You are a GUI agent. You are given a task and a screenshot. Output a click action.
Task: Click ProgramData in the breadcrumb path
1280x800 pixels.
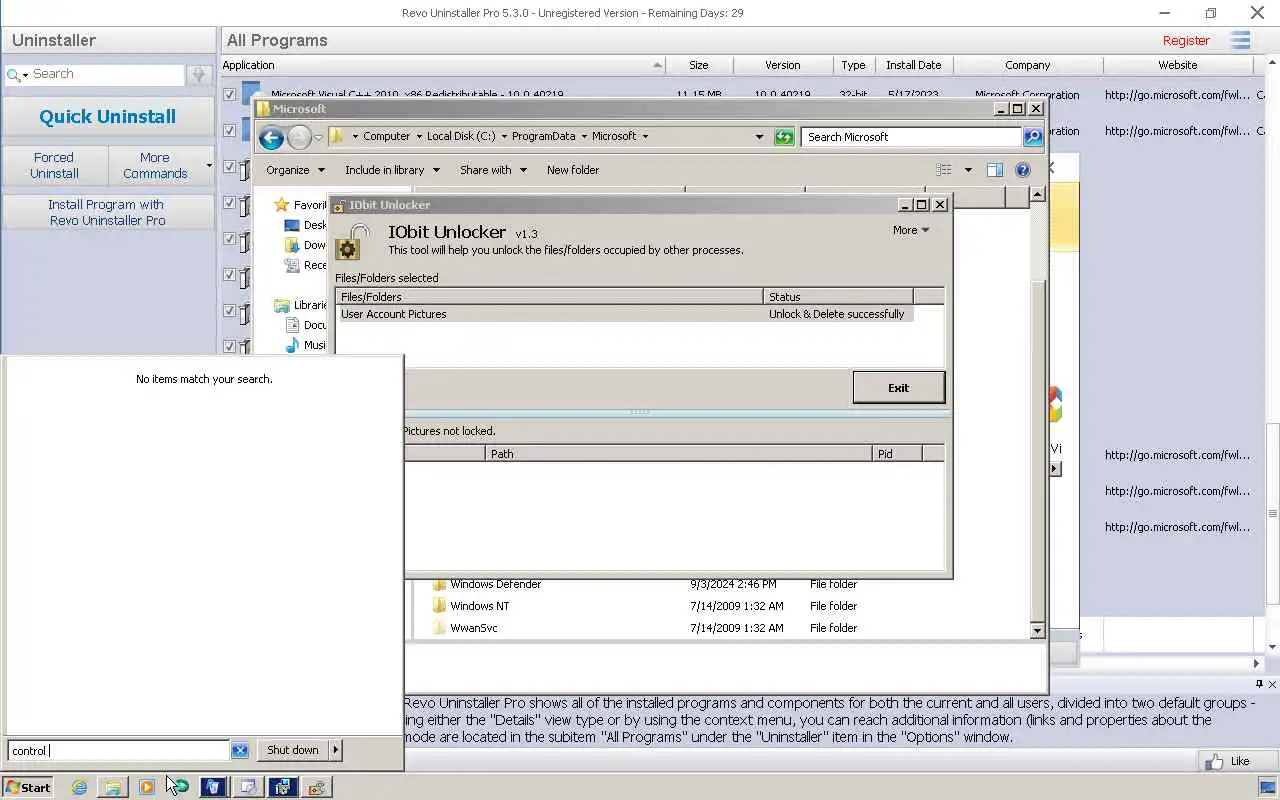point(543,137)
